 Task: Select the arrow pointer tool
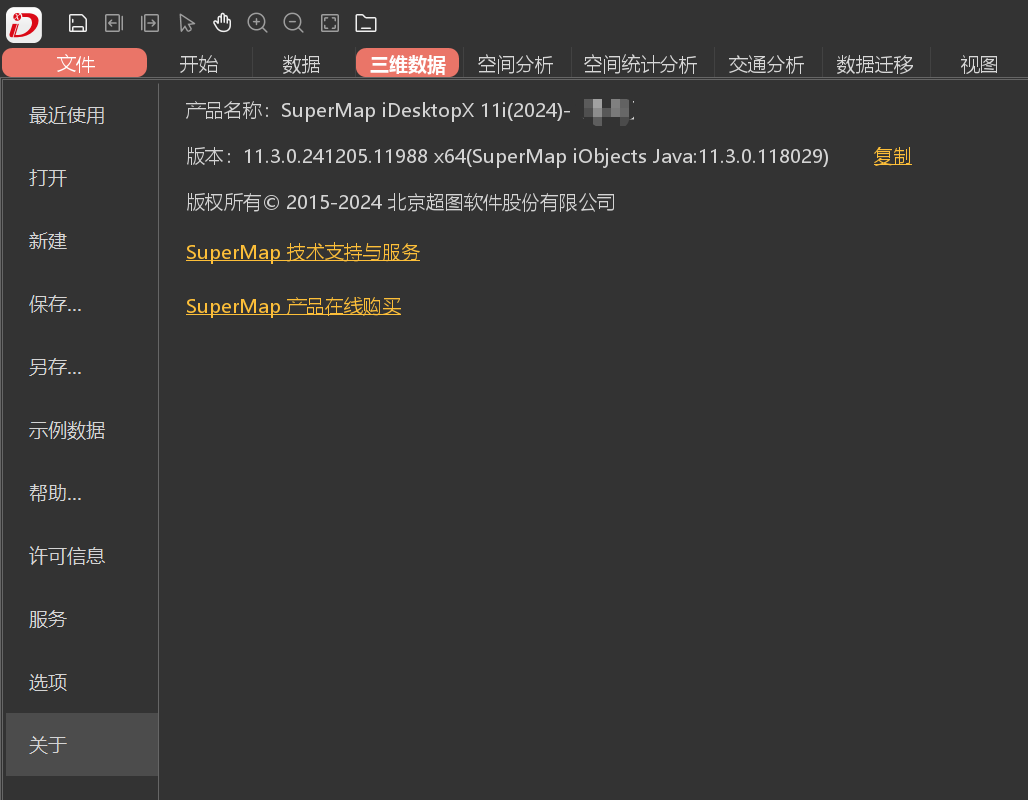186,23
